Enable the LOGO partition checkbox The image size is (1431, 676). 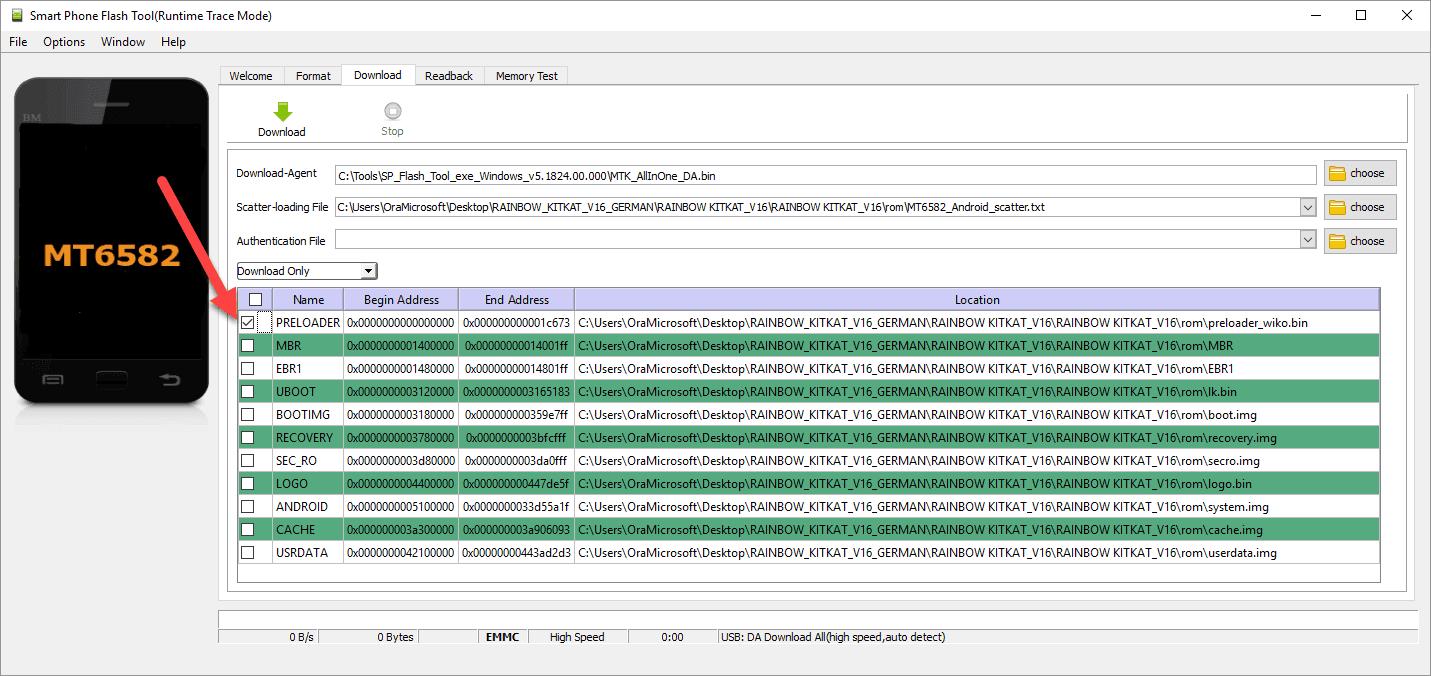(248, 483)
